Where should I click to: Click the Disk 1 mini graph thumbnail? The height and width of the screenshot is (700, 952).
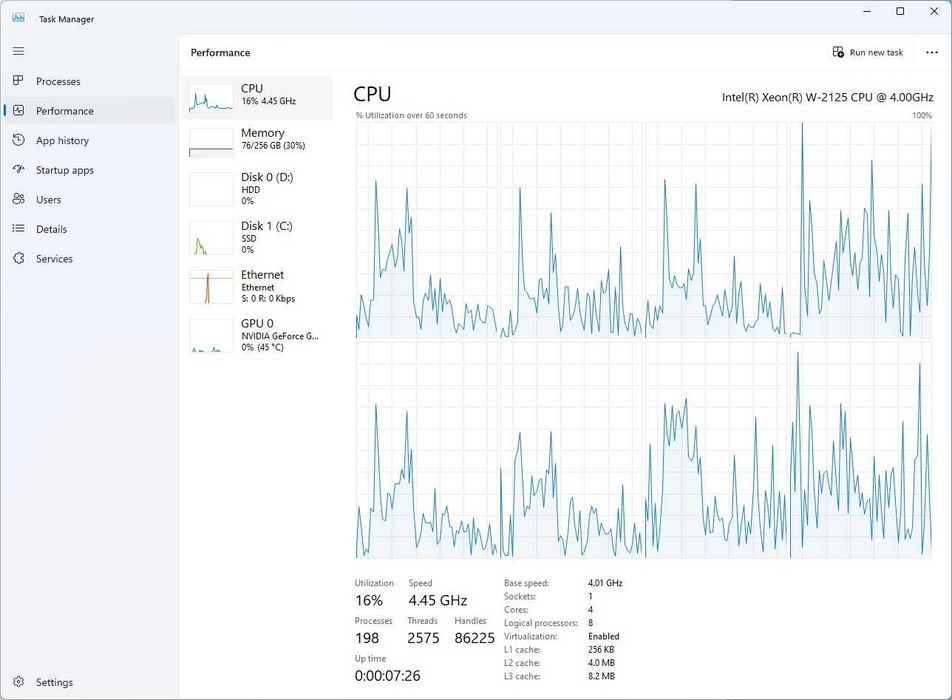point(211,237)
